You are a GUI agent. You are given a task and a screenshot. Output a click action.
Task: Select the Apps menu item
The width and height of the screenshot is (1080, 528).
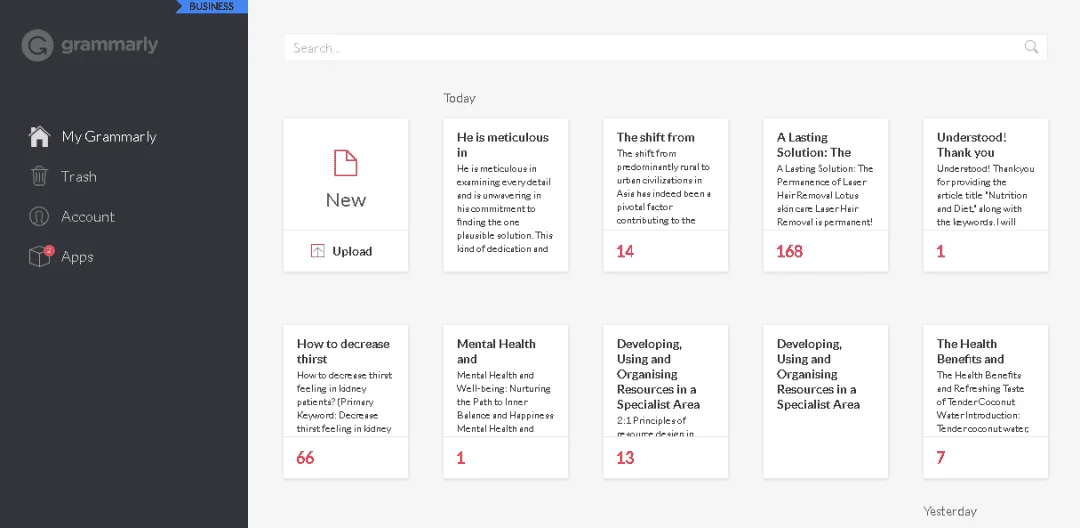click(77, 257)
